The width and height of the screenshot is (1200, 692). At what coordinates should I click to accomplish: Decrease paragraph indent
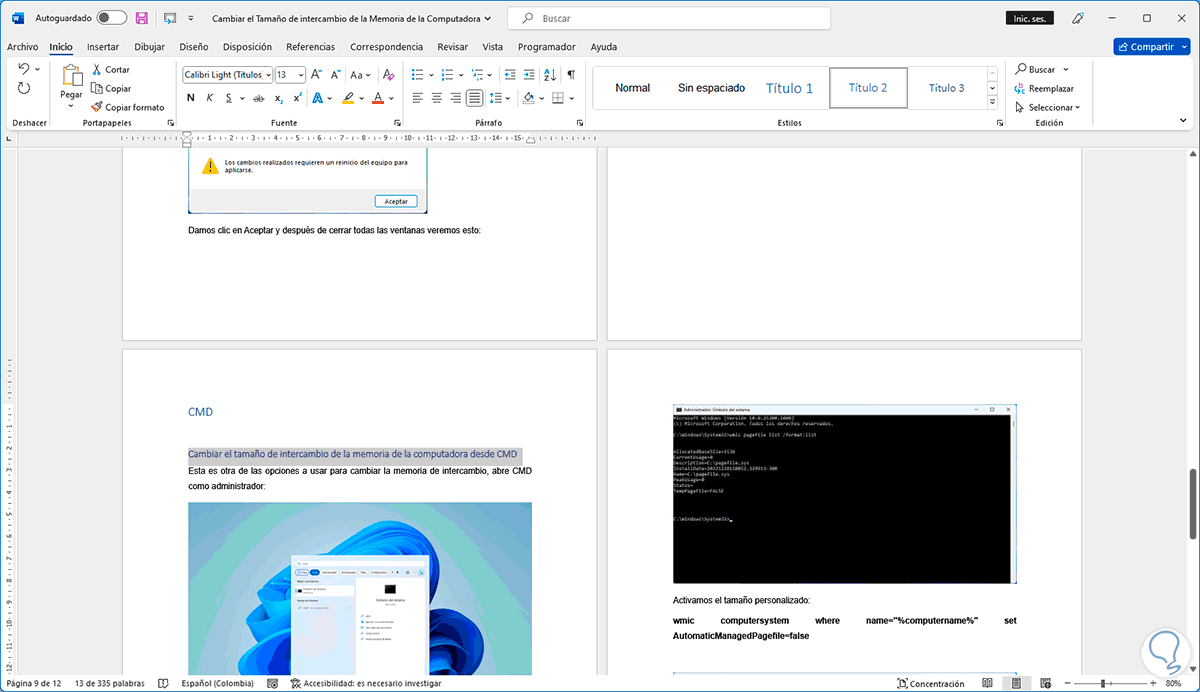[x=510, y=74]
